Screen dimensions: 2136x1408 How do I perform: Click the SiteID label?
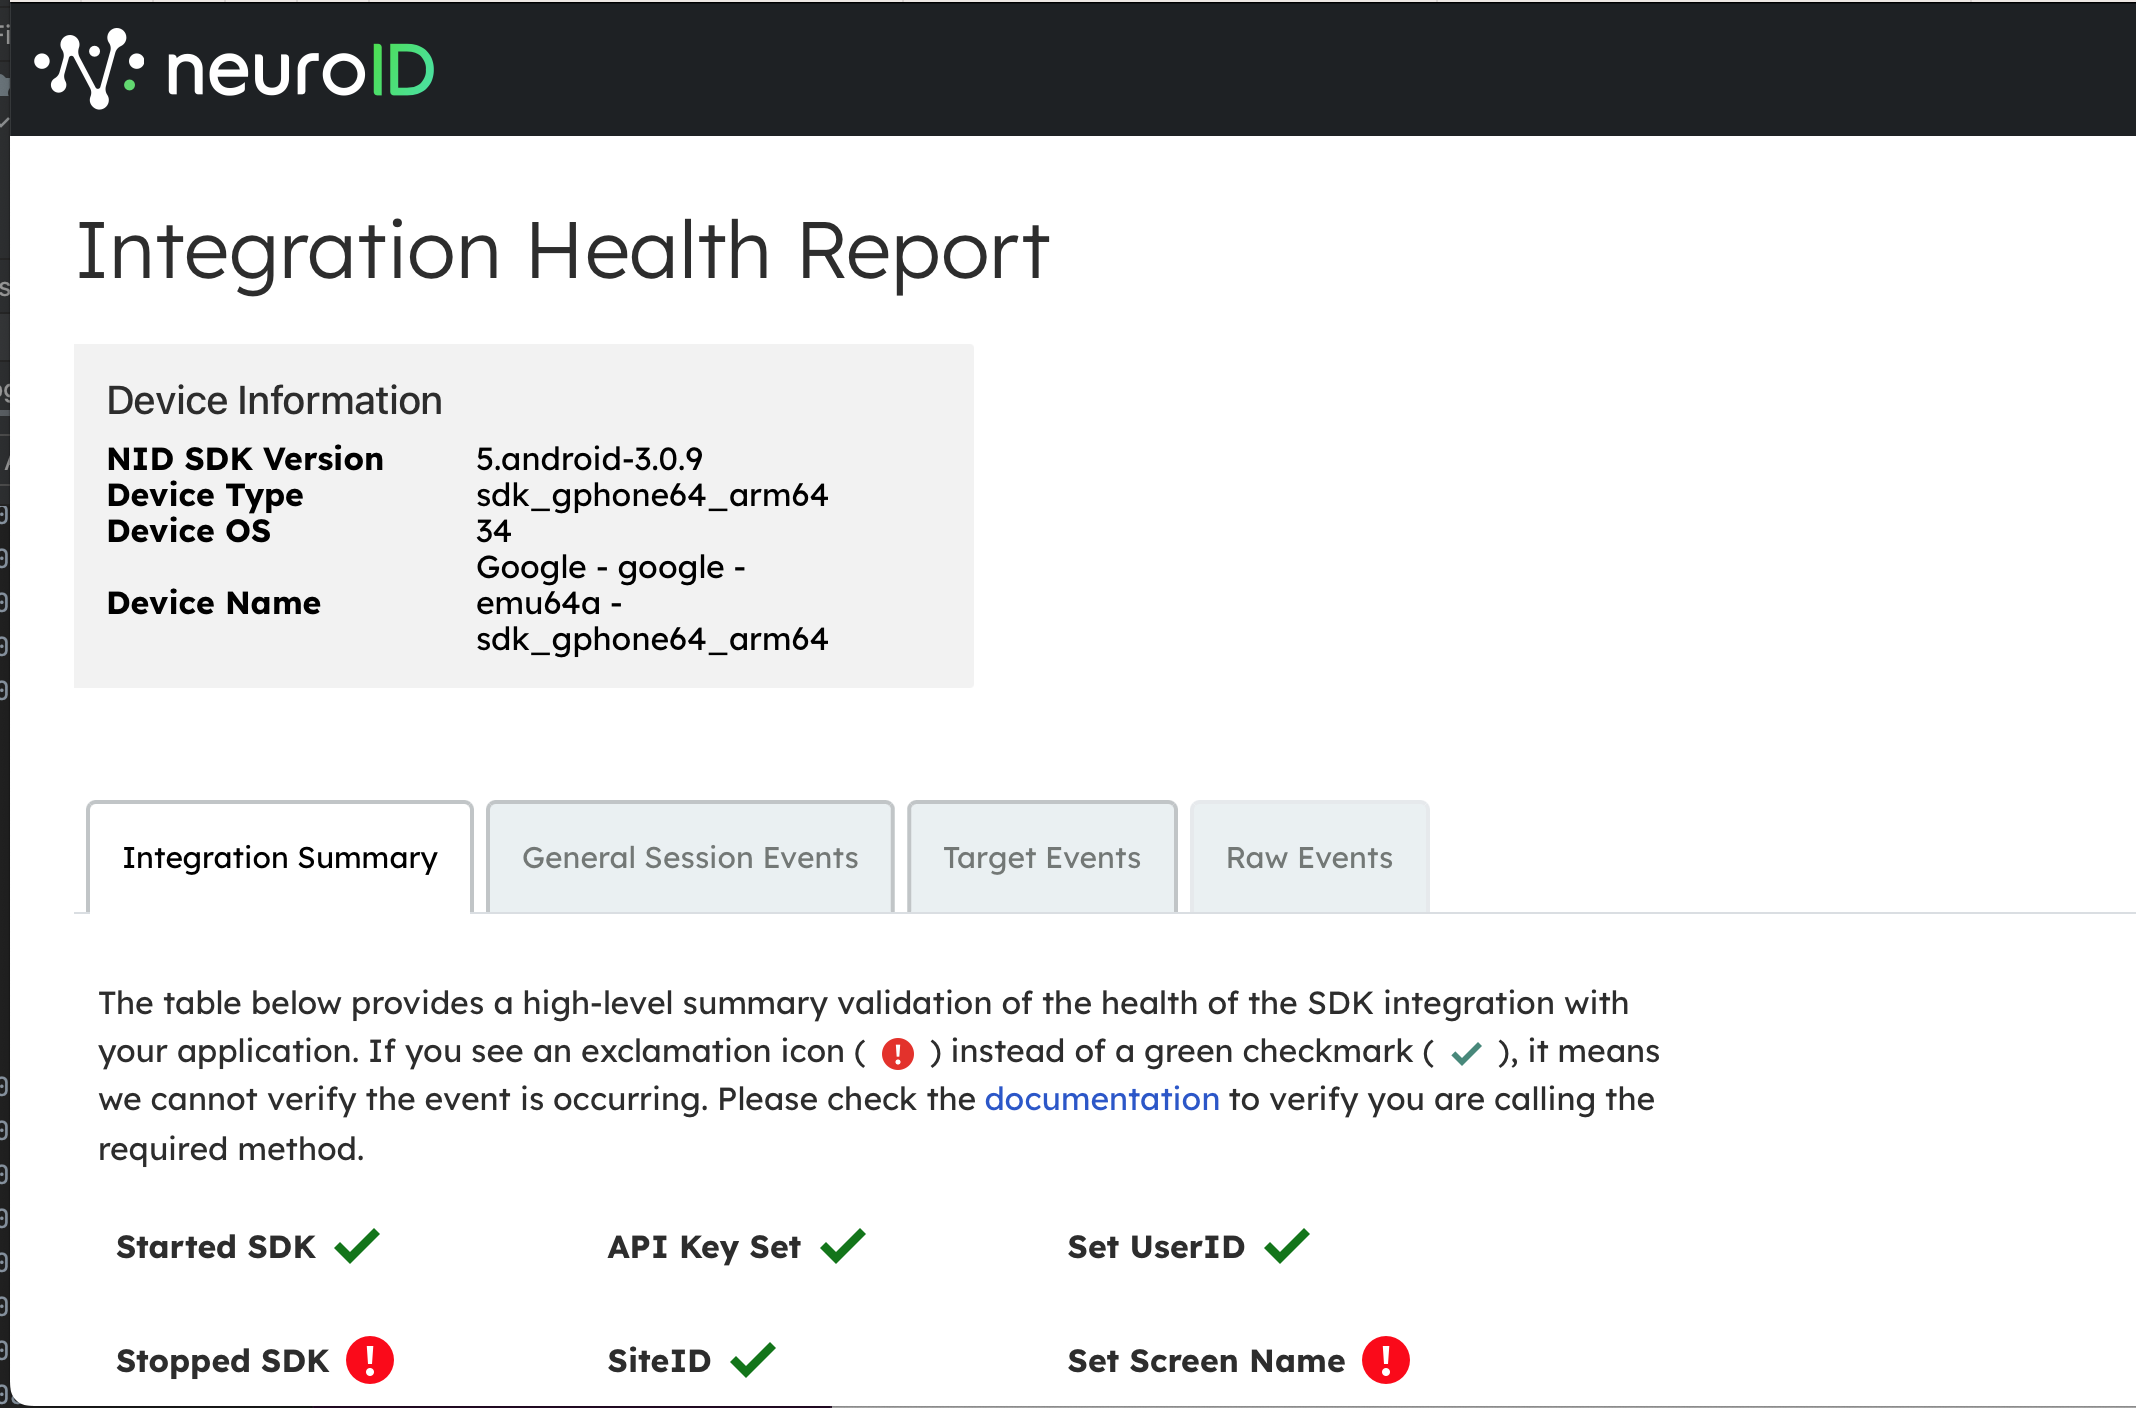tap(659, 1361)
